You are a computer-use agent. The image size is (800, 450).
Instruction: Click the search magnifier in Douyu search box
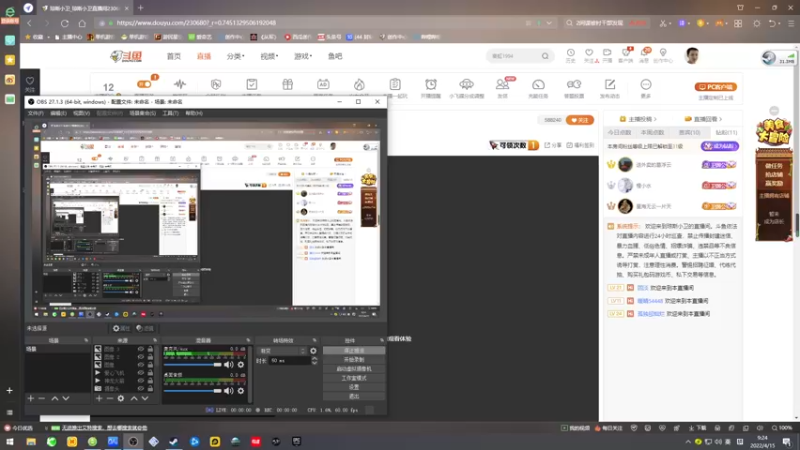545,56
